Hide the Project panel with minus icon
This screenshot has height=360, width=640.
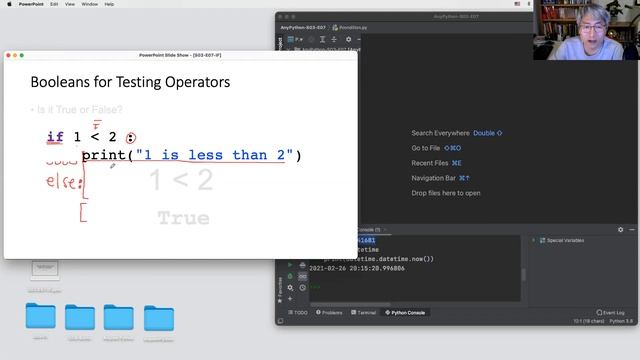coord(358,39)
